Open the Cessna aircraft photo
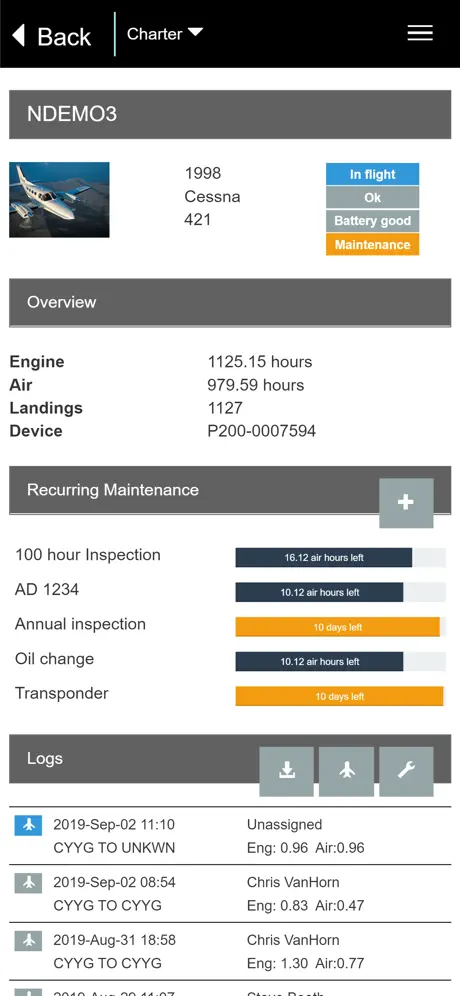 (x=59, y=199)
